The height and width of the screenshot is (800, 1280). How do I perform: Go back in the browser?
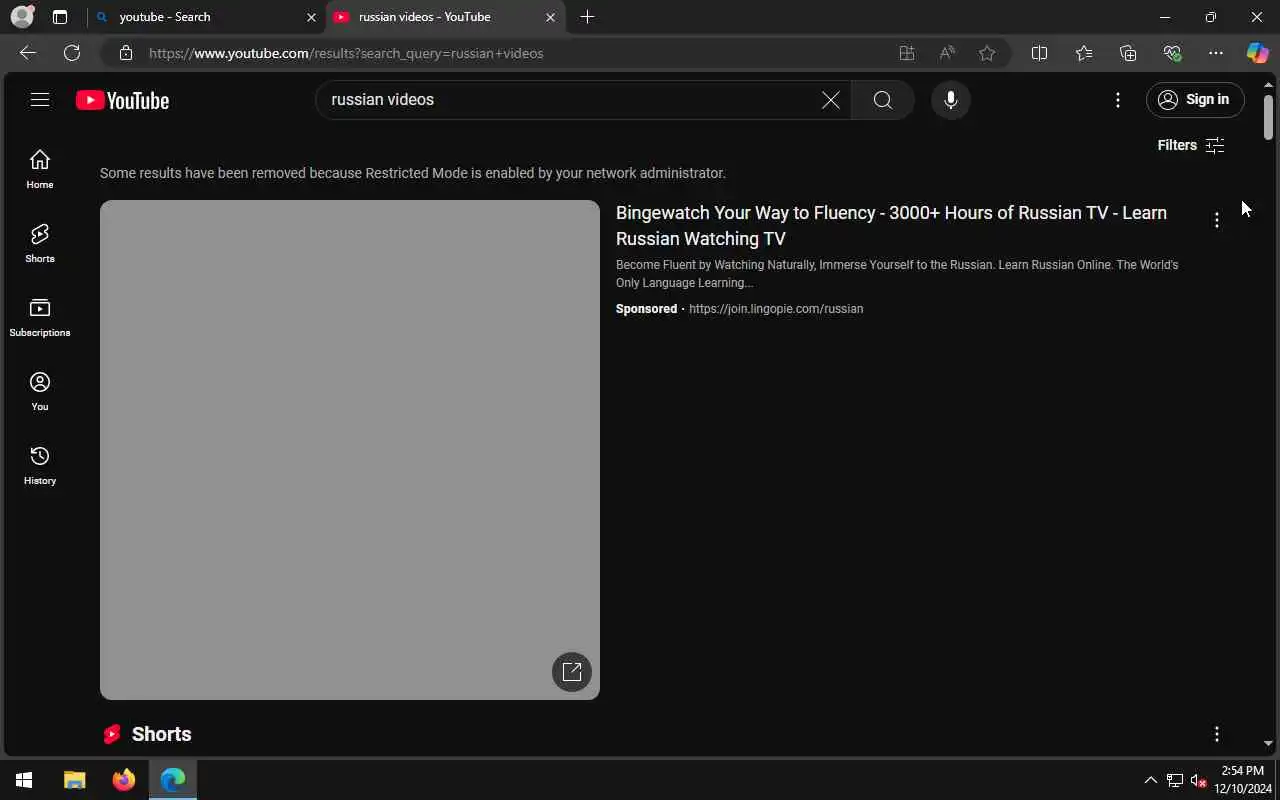[x=28, y=53]
